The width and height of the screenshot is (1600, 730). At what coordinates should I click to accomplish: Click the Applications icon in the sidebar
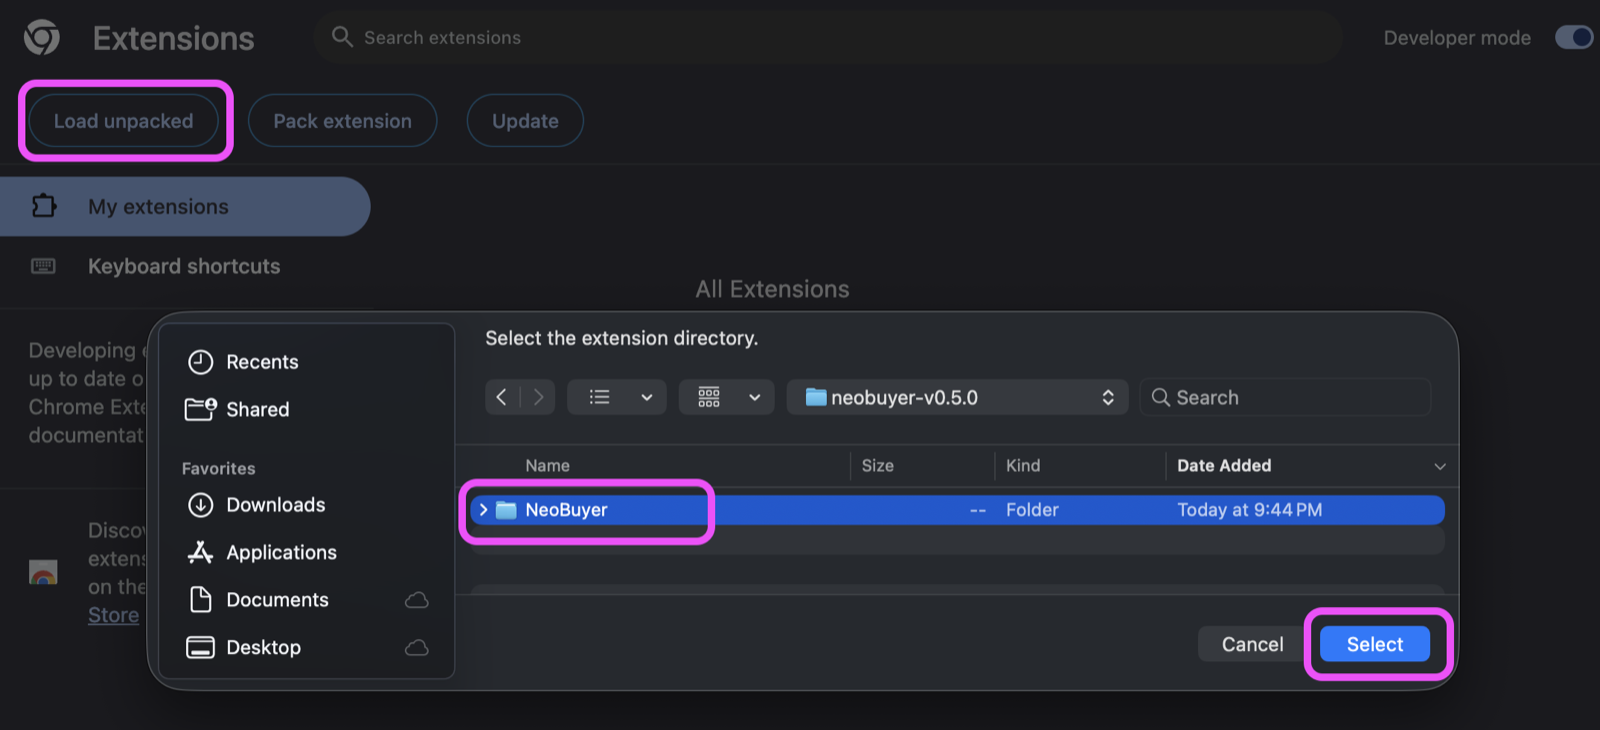[201, 552]
